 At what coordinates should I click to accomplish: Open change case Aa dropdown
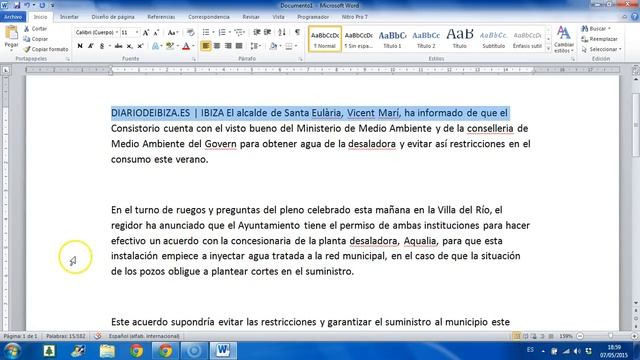click(x=173, y=32)
